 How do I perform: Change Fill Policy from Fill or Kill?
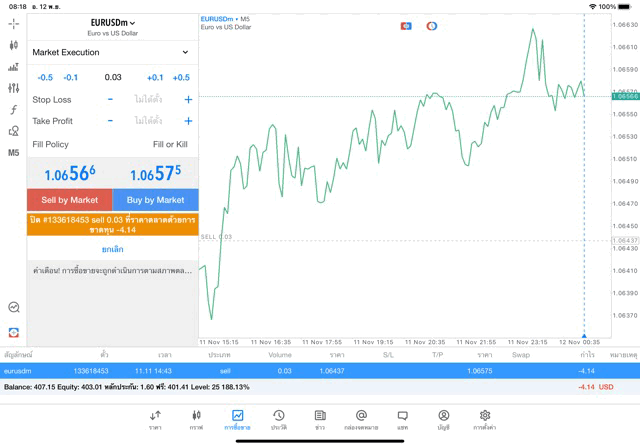[169, 144]
